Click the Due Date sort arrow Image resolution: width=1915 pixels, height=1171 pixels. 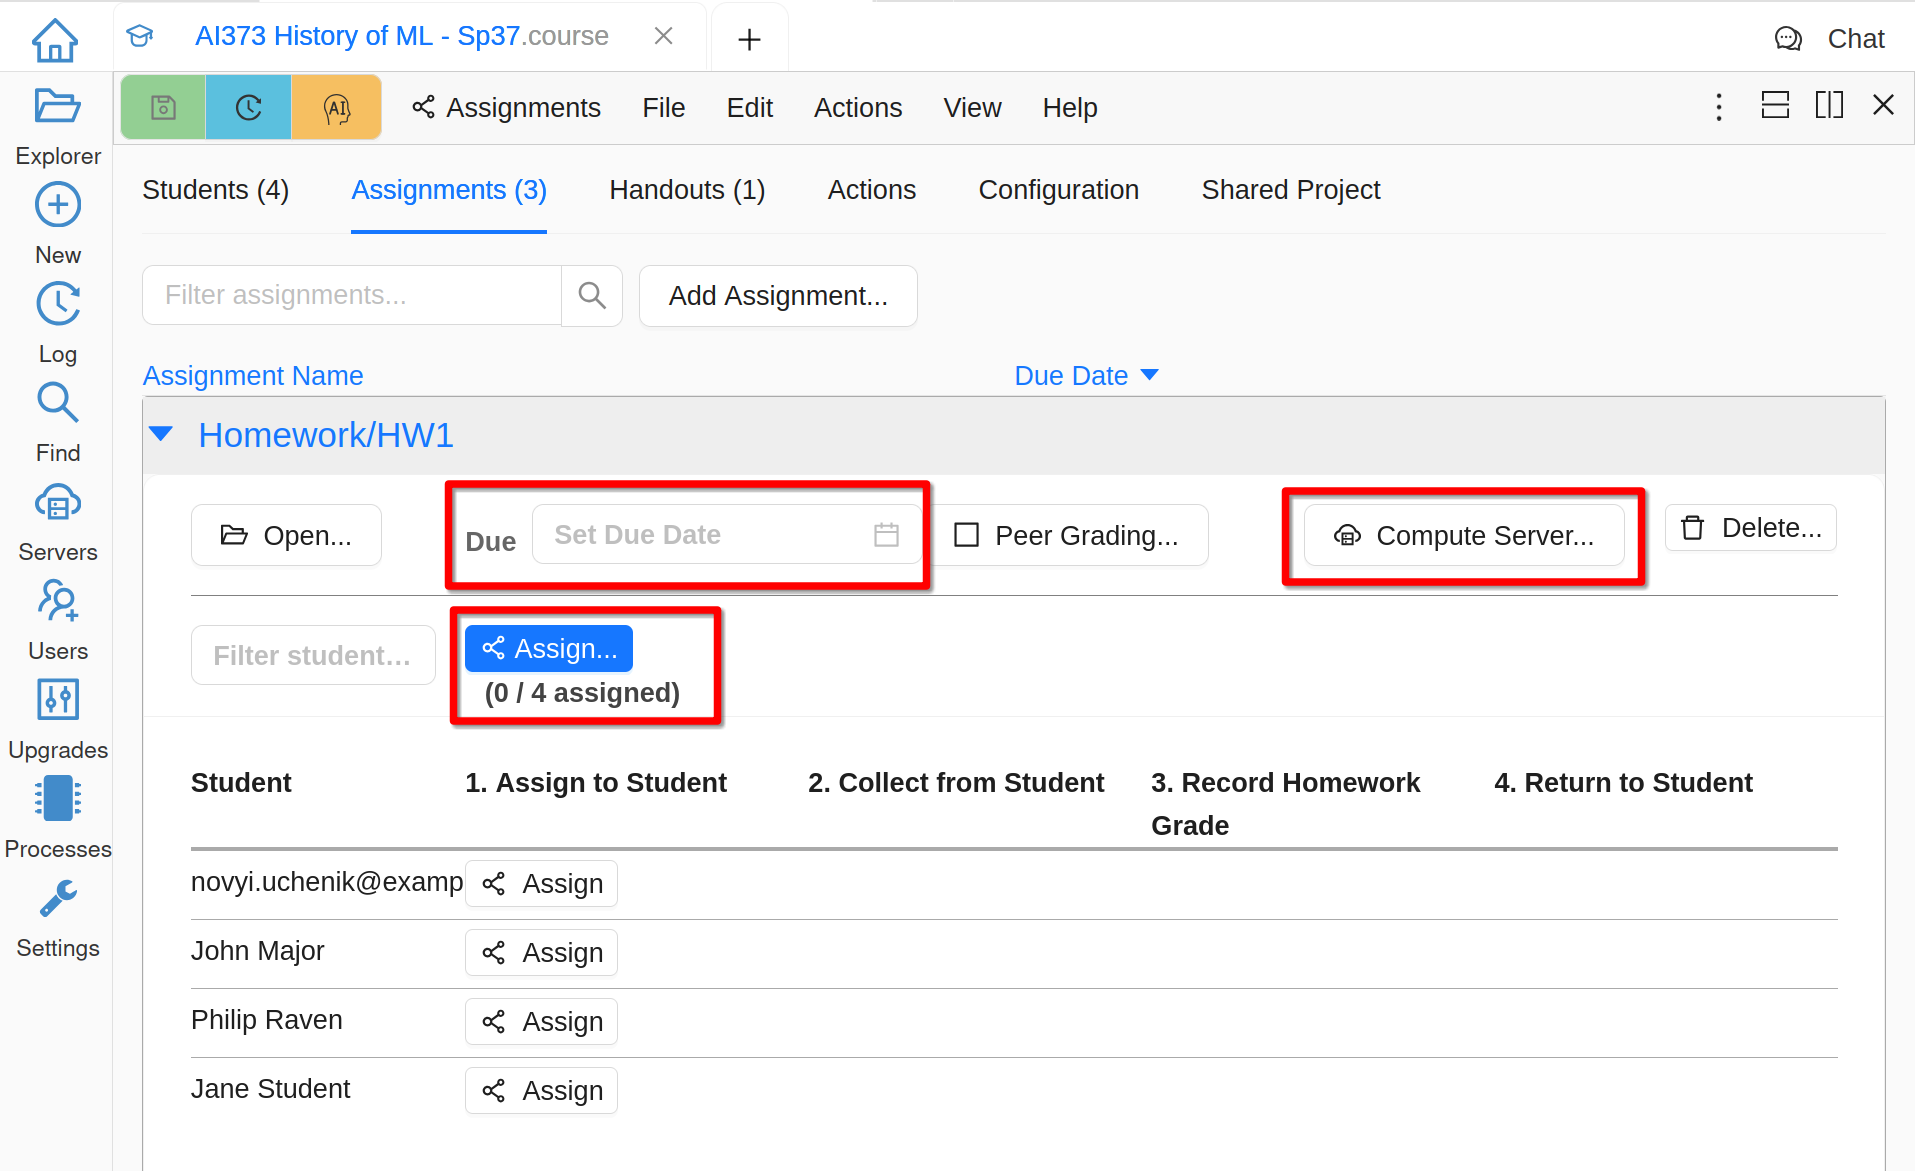[x=1149, y=375]
